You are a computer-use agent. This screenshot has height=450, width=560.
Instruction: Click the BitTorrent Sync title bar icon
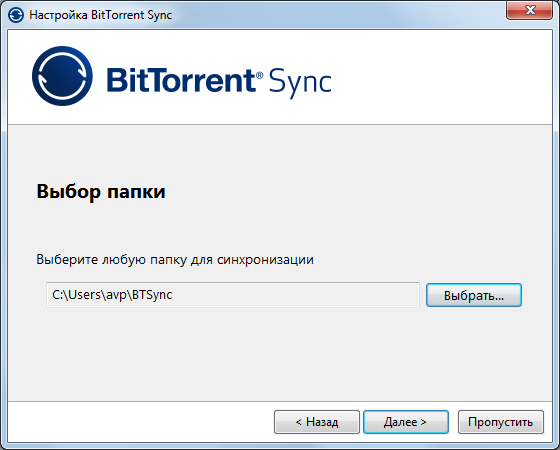pos(16,15)
